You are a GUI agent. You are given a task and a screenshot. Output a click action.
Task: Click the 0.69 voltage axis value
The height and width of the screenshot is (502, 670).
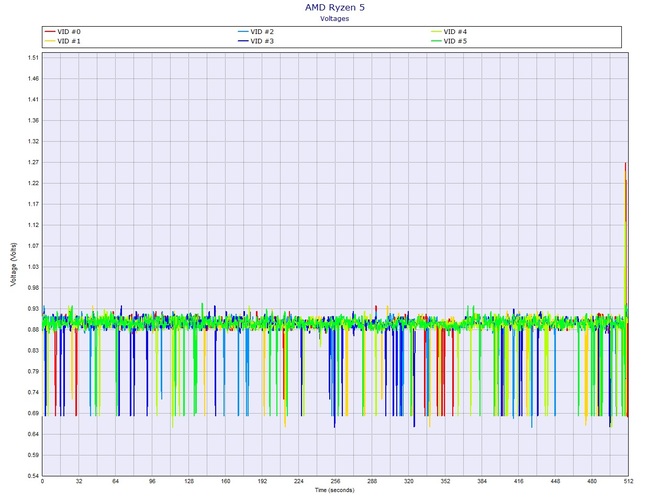click(34, 413)
